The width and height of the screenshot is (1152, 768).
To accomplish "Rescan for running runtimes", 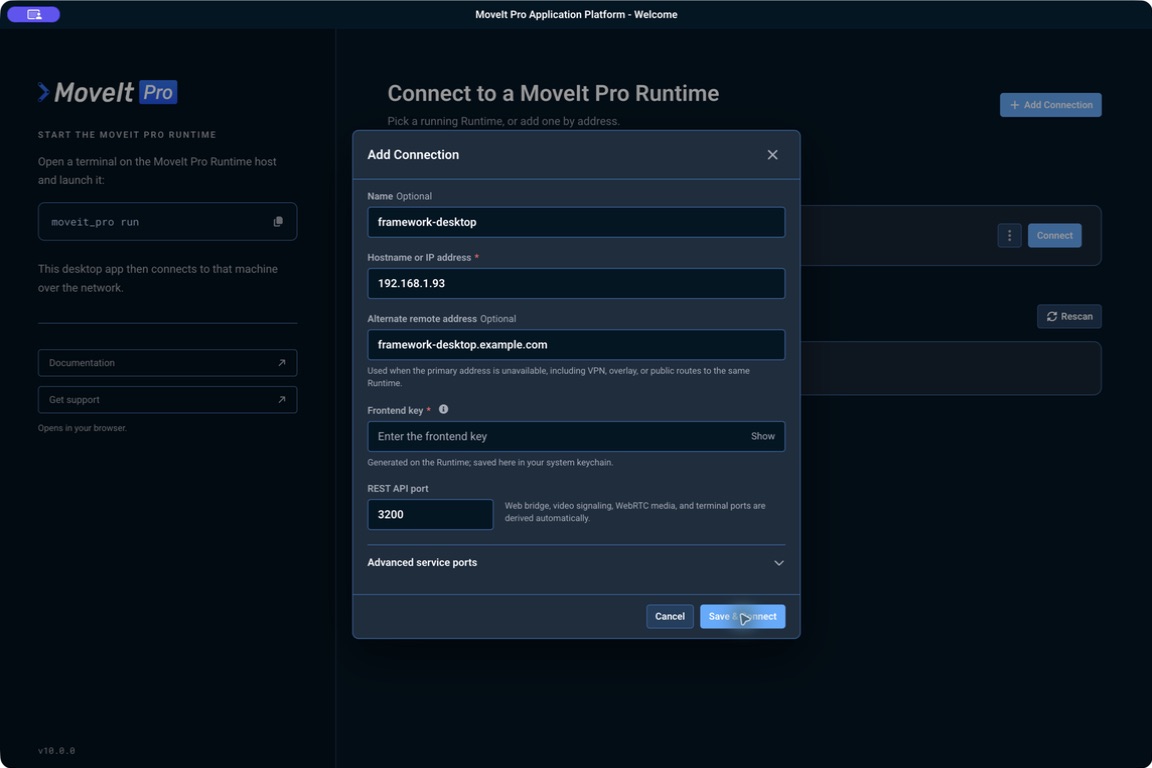I will tap(1069, 316).
